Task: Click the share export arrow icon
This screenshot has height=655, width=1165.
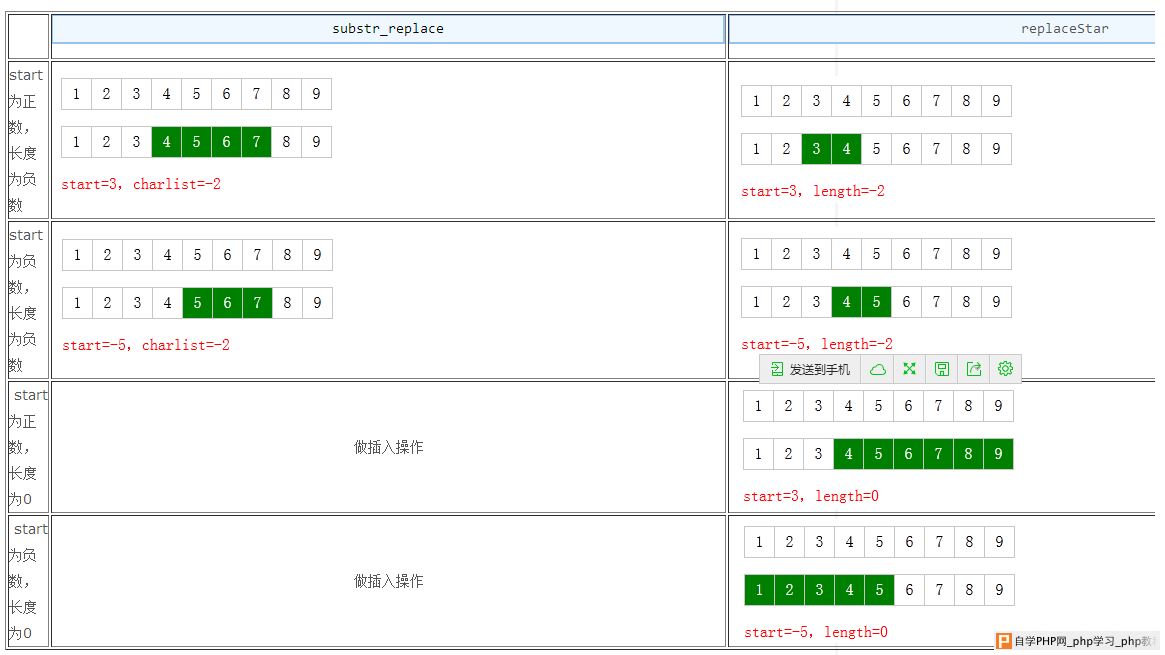Action: click(973, 369)
